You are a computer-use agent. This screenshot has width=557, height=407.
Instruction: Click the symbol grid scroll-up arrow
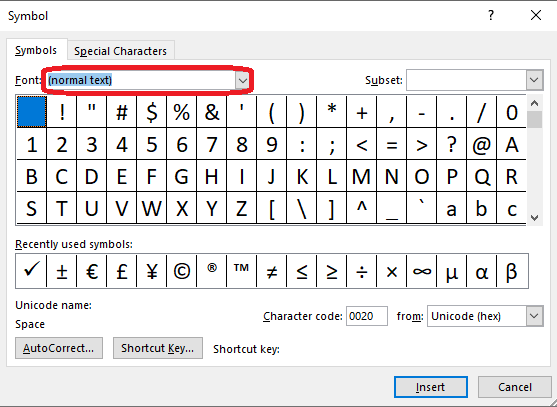[x=534, y=103]
